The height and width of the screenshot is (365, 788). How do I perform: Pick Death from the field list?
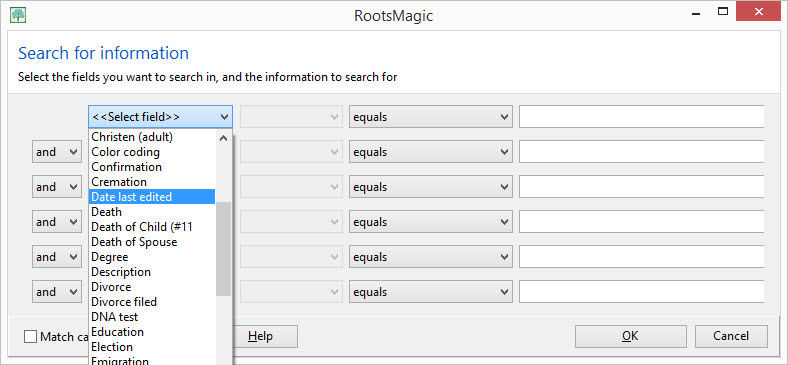coord(152,212)
